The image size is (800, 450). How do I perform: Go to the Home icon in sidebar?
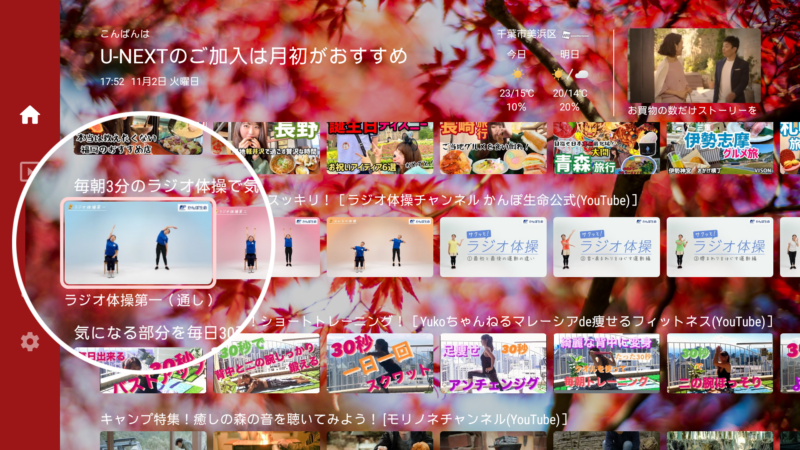click(x=30, y=114)
